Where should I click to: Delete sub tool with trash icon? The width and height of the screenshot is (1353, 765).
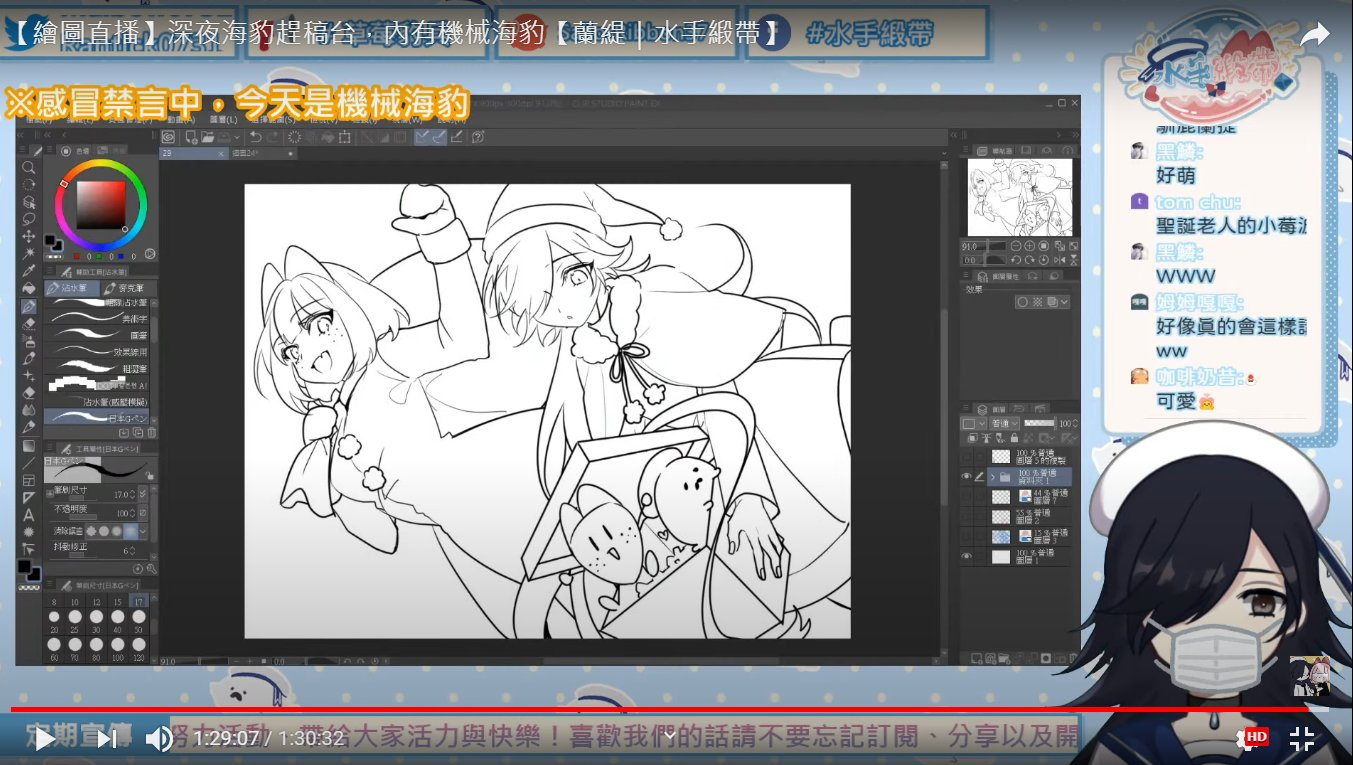pos(151,432)
